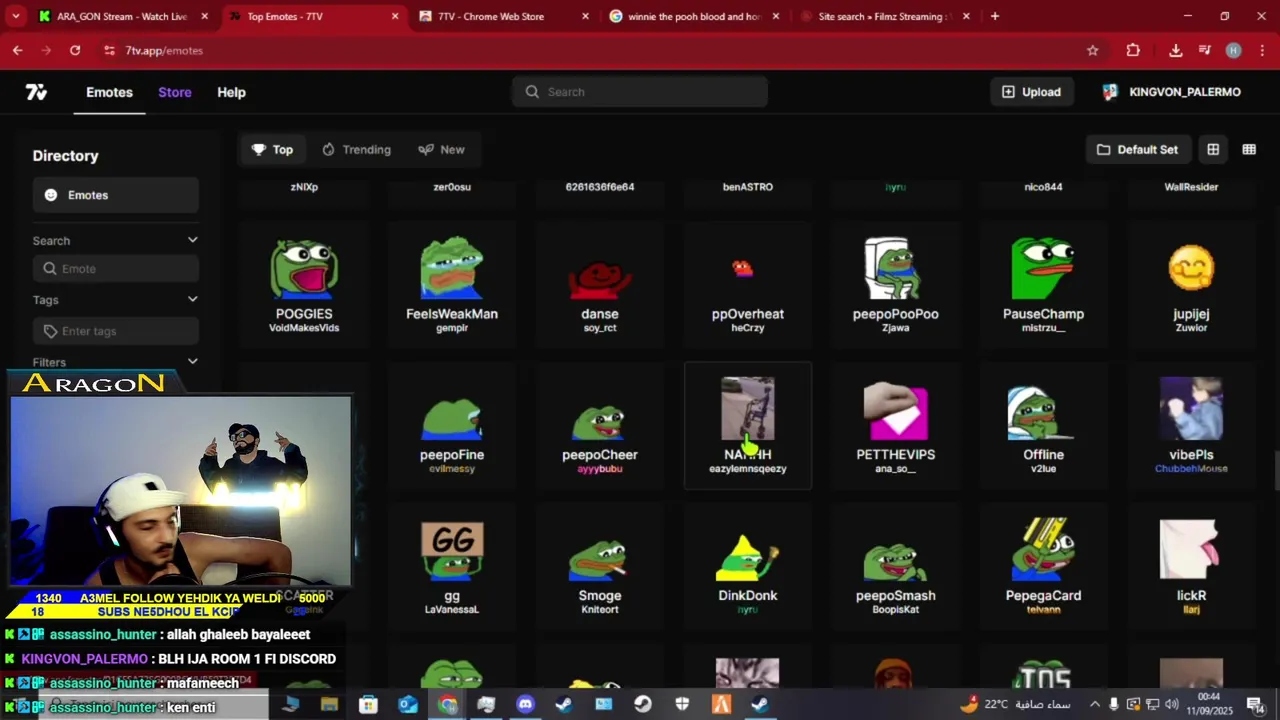Click the 7TV logo icon
Screen dimensions: 1280x720
tap(36, 92)
